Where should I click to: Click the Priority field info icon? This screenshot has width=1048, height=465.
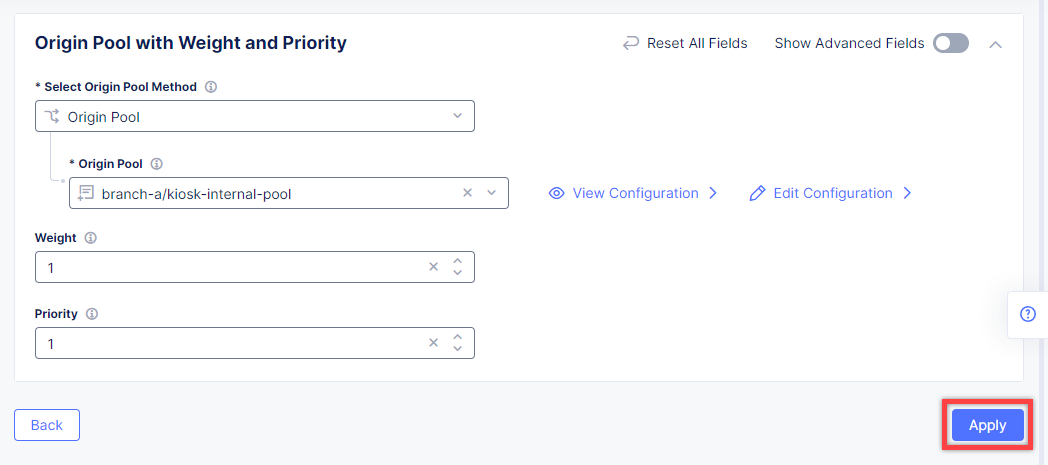[x=92, y=314]
